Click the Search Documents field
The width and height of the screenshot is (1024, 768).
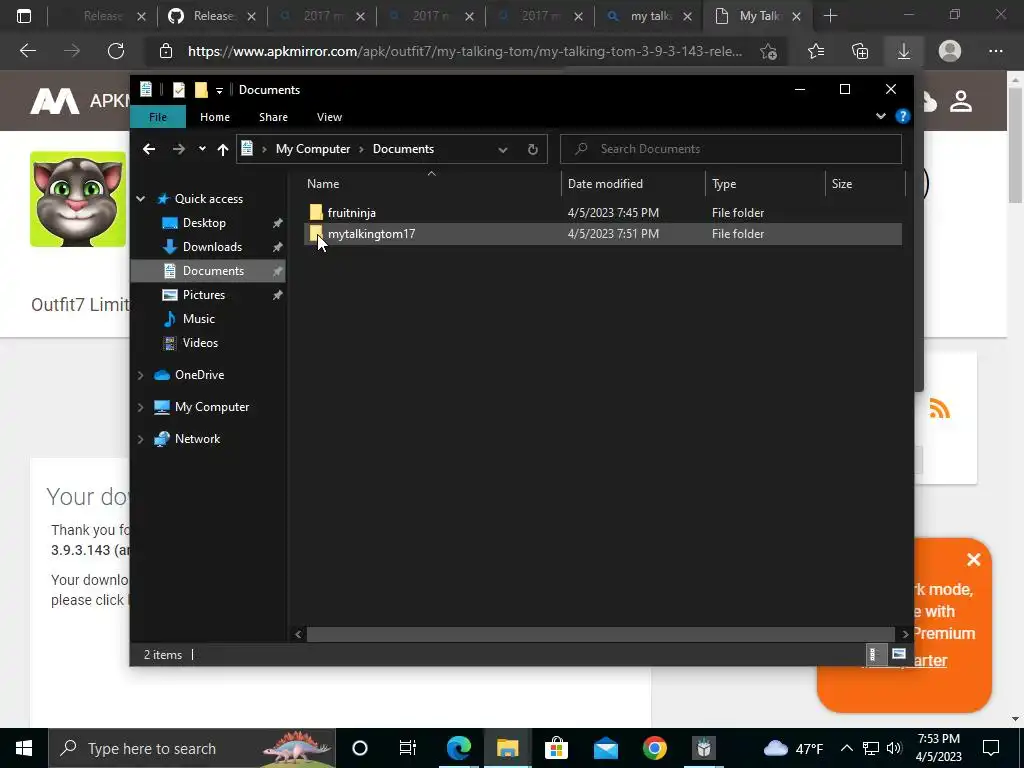click(731, 149)
